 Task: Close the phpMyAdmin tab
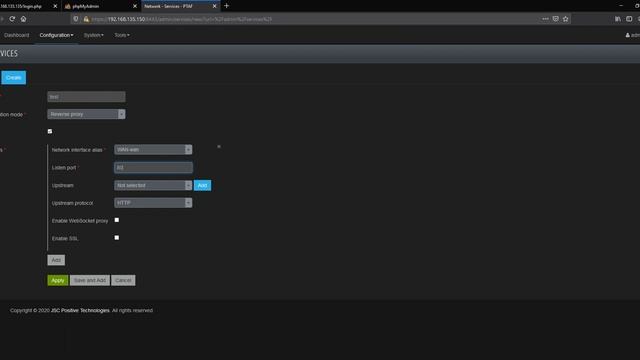click(x=135, y=6)
